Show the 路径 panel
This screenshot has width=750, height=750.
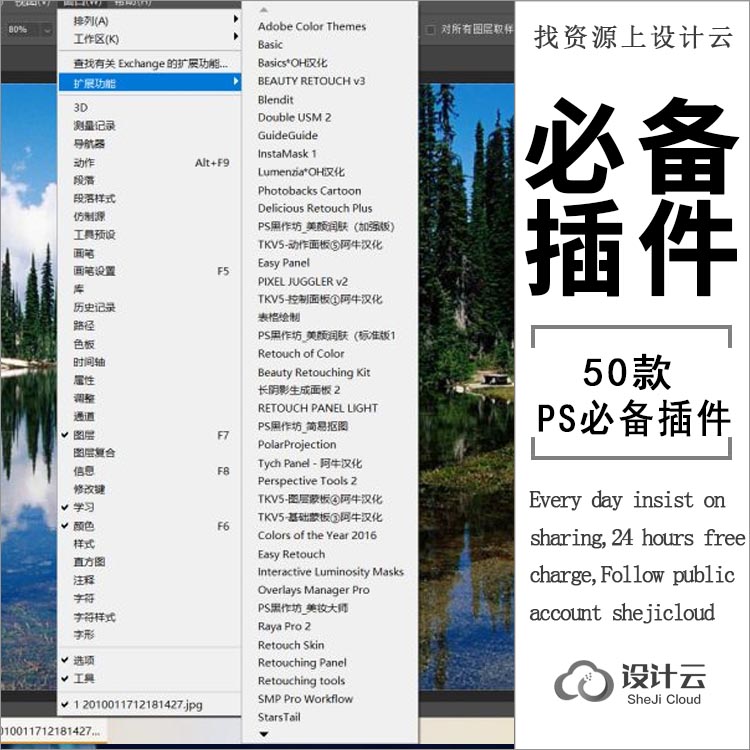(x=150, y=326)
